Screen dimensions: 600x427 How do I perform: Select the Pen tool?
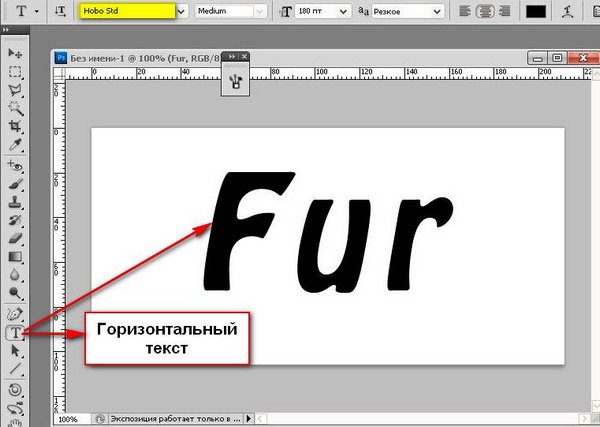15,314
